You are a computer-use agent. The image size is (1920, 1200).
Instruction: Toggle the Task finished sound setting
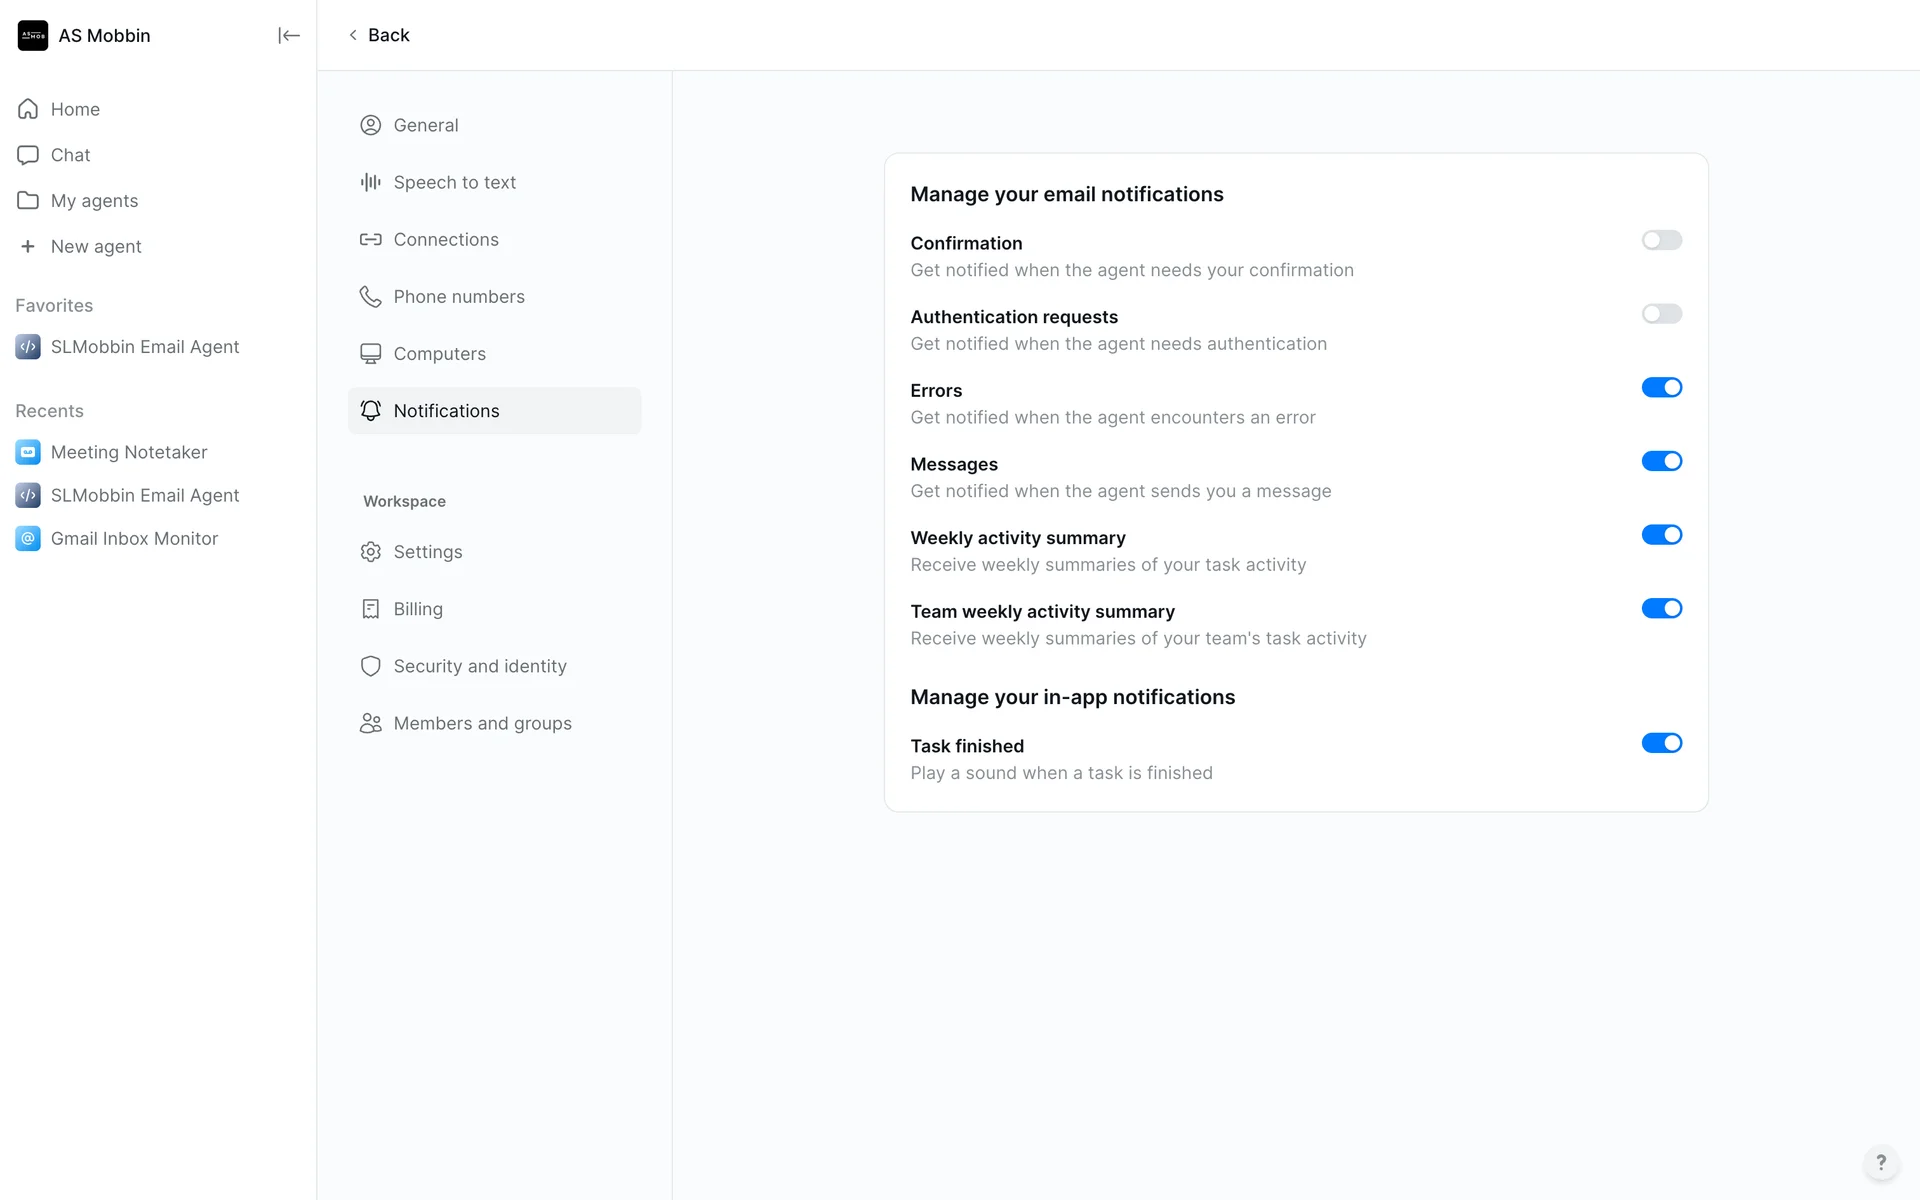[x=1661, y=743]
